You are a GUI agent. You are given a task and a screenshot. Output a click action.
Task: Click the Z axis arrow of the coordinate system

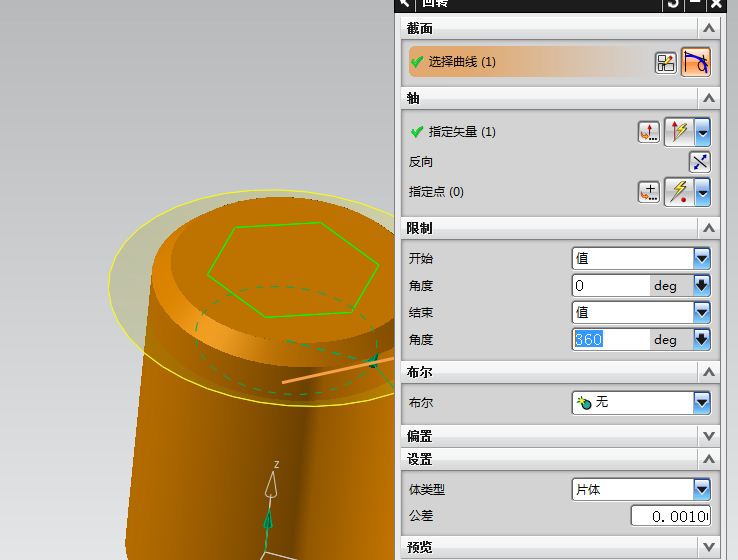[x=271, y=485]
